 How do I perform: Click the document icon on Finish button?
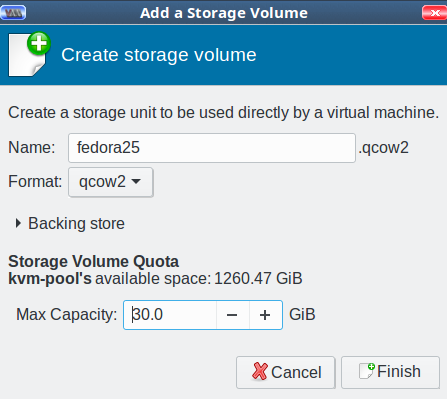pos(367,371)
